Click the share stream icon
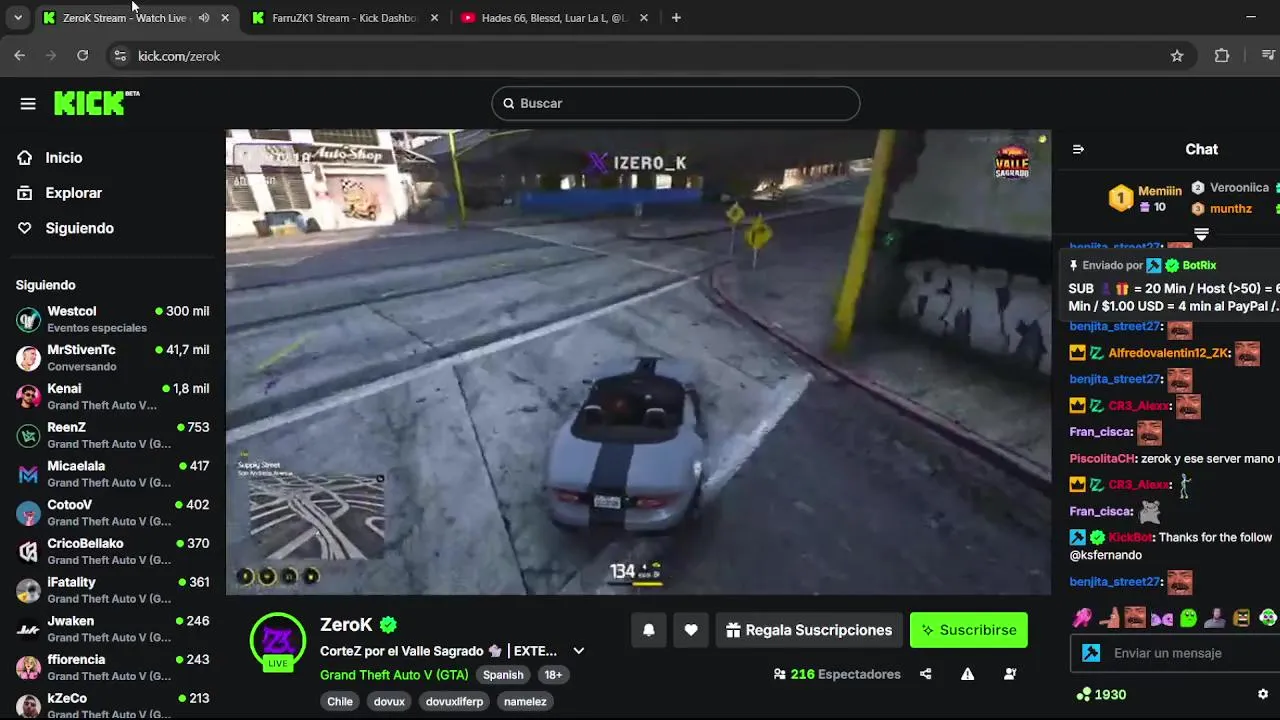The height and width of the screenshot is (720, 1280). pyautogui.click(x=926, y=674)
